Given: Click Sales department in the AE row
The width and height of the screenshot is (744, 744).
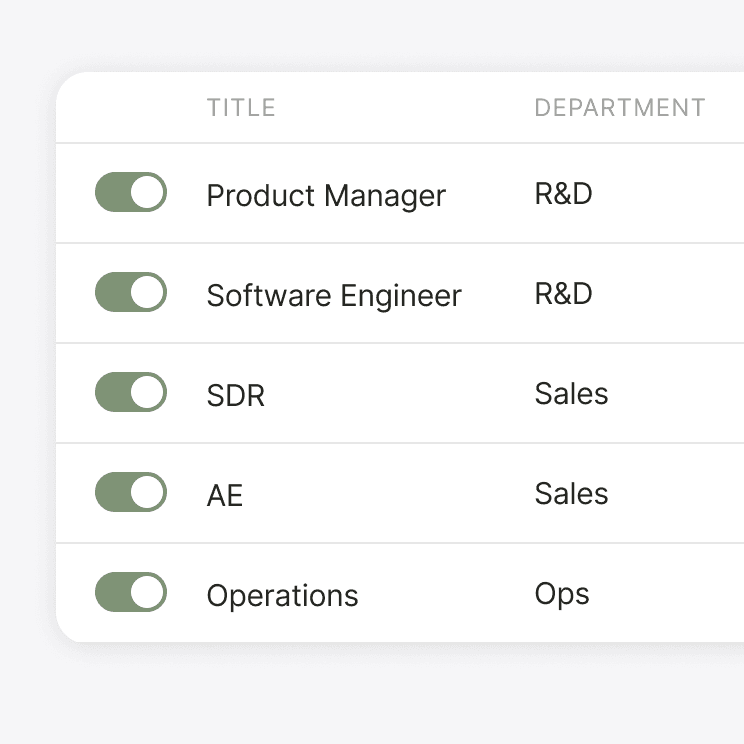Looking at the screenshot, I should pos(571,493).
